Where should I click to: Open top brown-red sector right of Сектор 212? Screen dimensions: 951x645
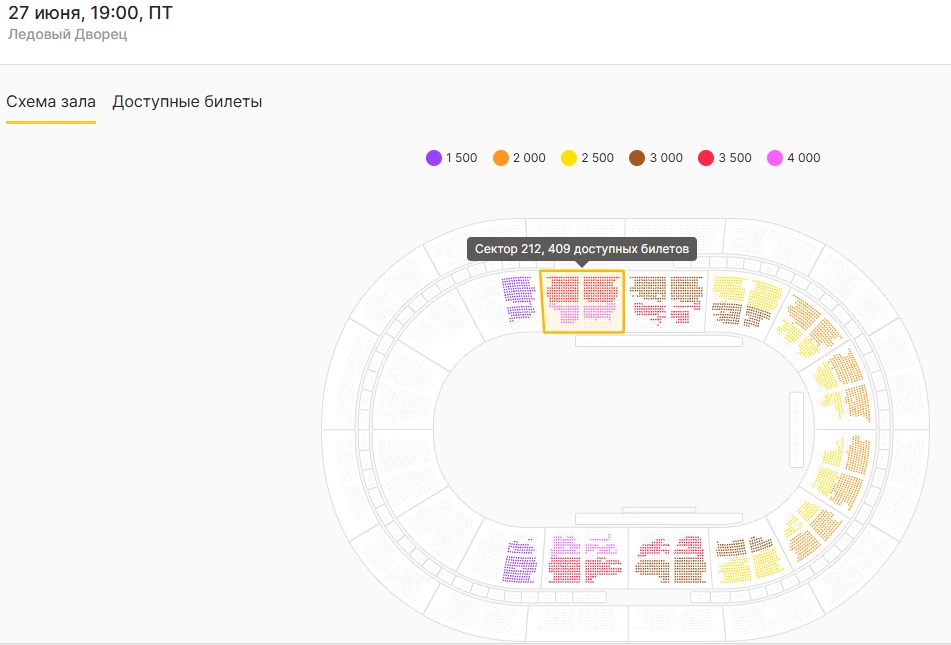pos(665,300)
